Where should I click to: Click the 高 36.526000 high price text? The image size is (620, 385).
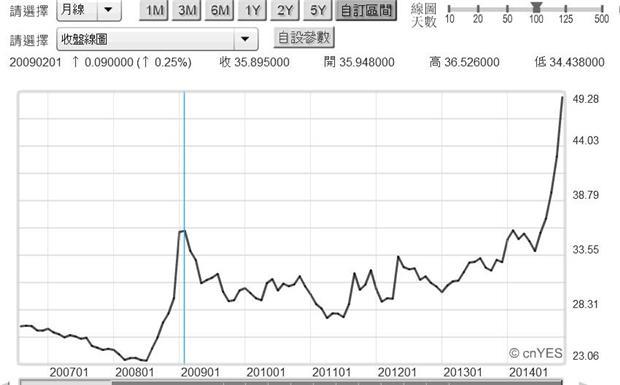464,62
